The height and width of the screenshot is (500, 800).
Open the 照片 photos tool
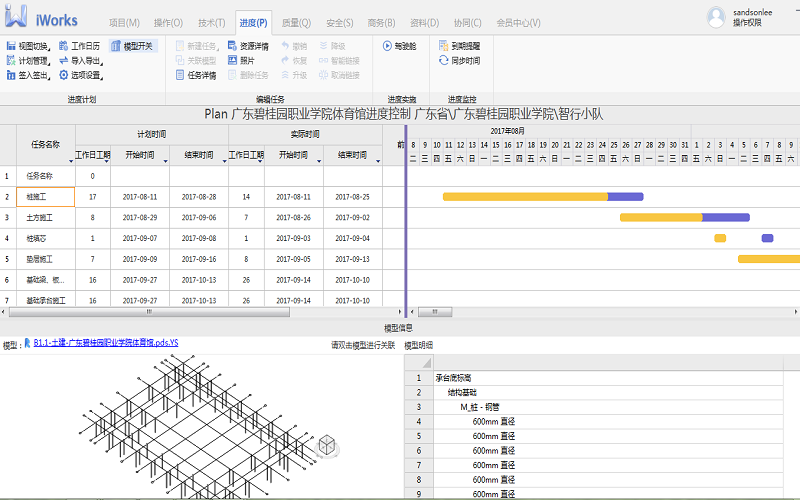pyautogui.click(x=241, y=60)
